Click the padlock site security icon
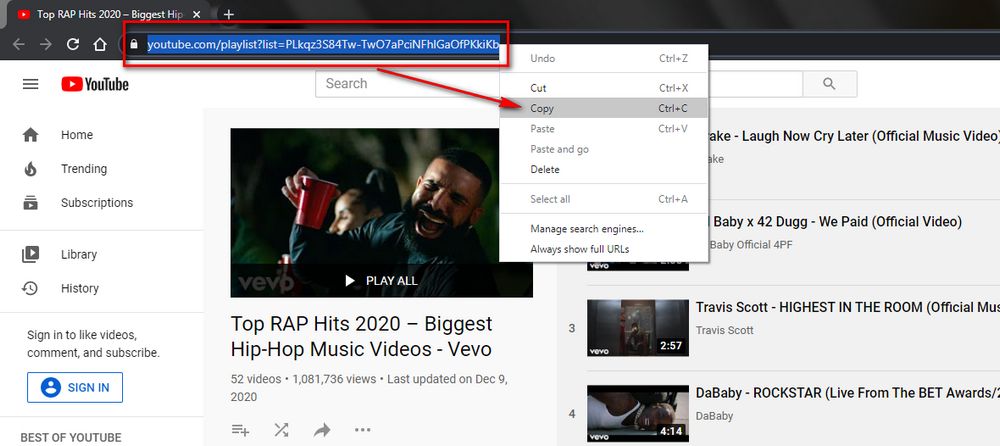Image resolution: width=1000 pixels, height=446 pixels. (x=133, y=45)
